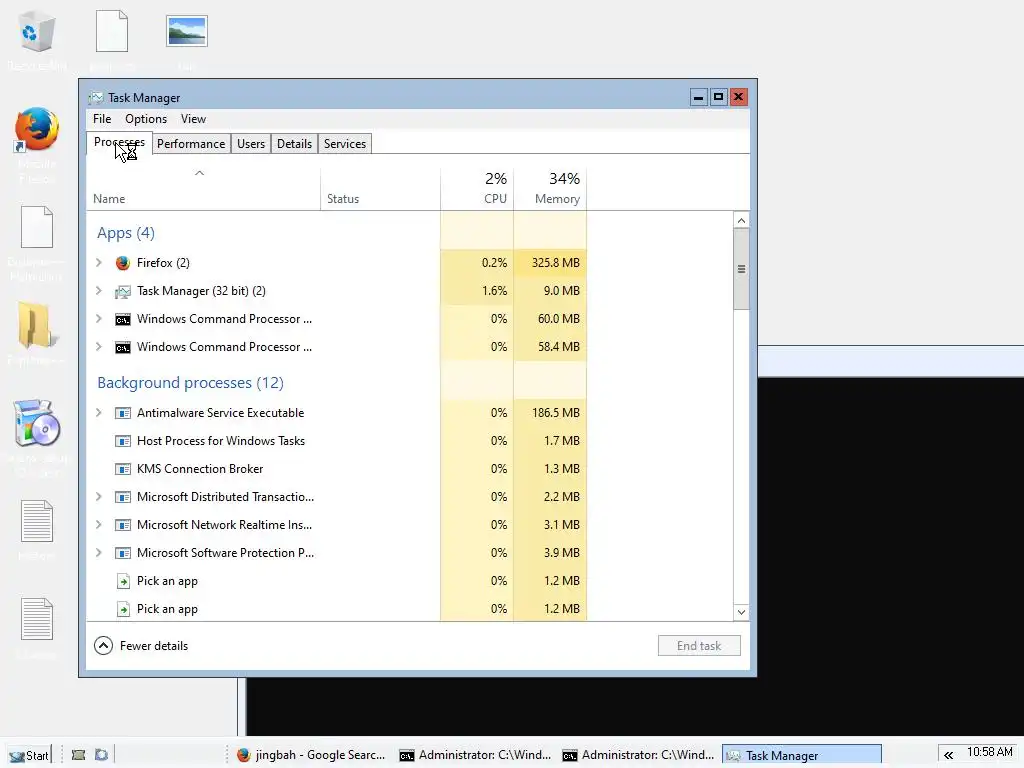Select the KMS Connection Broker row
Viewport: 1024px width, 768px height.
pyautogui.click(x=336, y=469)
